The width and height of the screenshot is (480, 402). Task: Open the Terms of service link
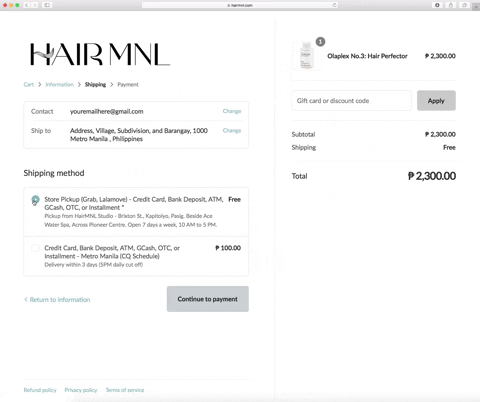[x=125, y=390]
